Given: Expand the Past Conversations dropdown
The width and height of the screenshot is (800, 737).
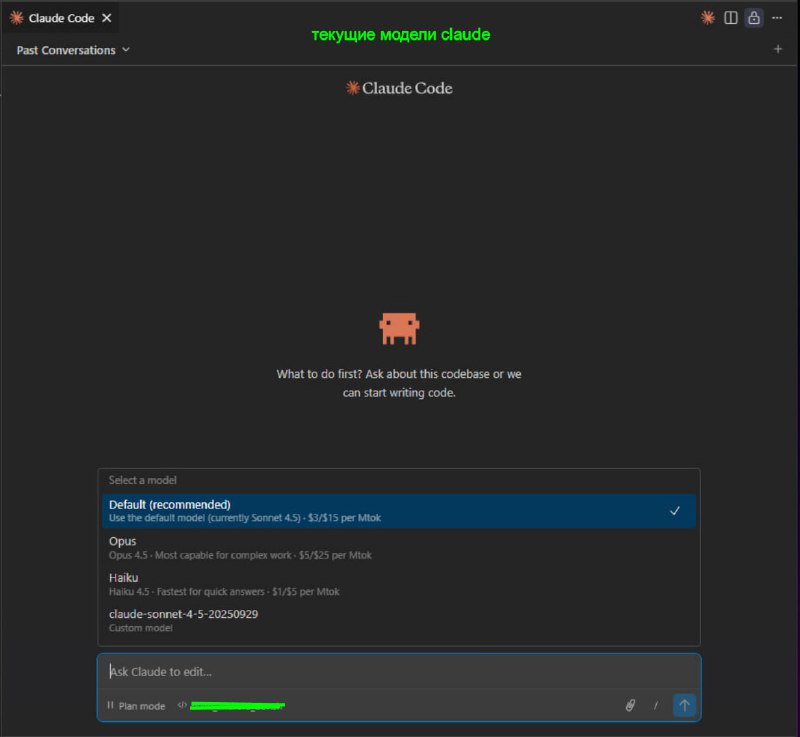Looking at the screenshot, I should [73, 50].
